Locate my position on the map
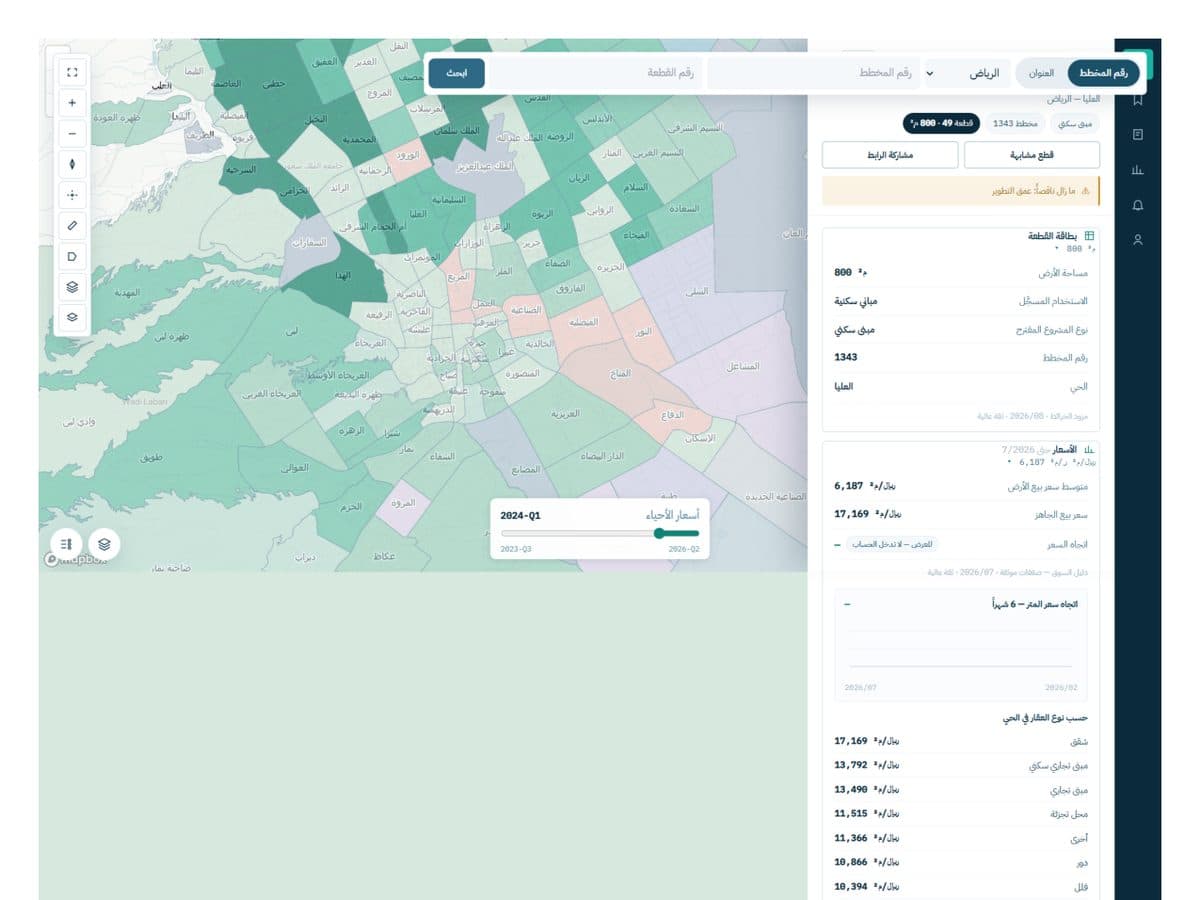This screenshot has width=1200, height=900. point(72,195)
